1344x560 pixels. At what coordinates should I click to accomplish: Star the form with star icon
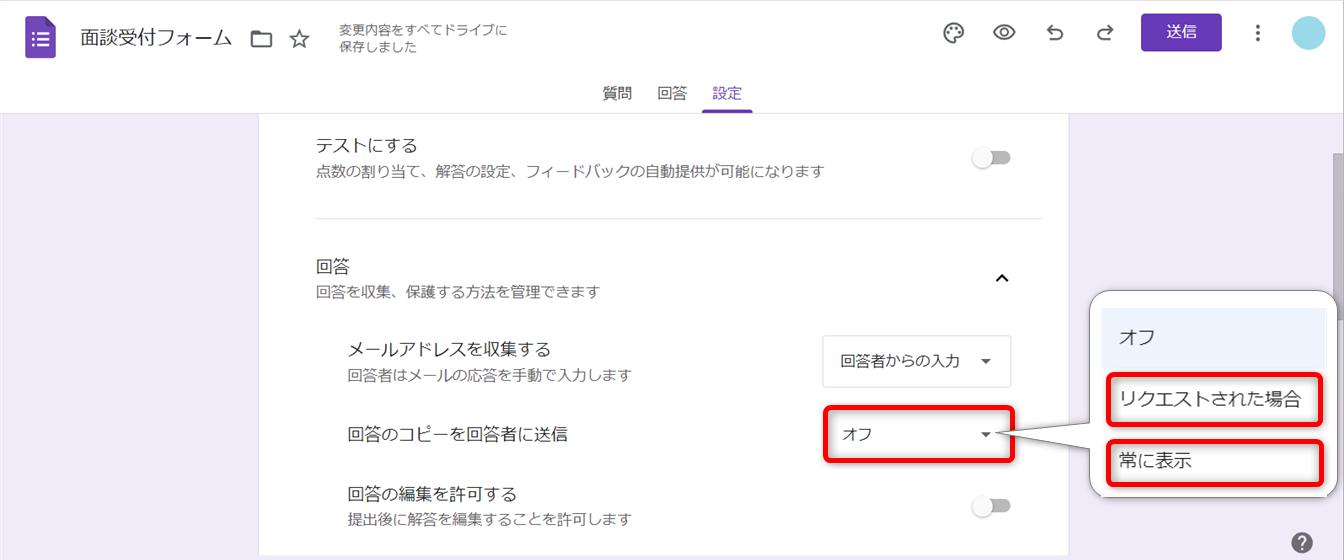click(x=299, y=39)
